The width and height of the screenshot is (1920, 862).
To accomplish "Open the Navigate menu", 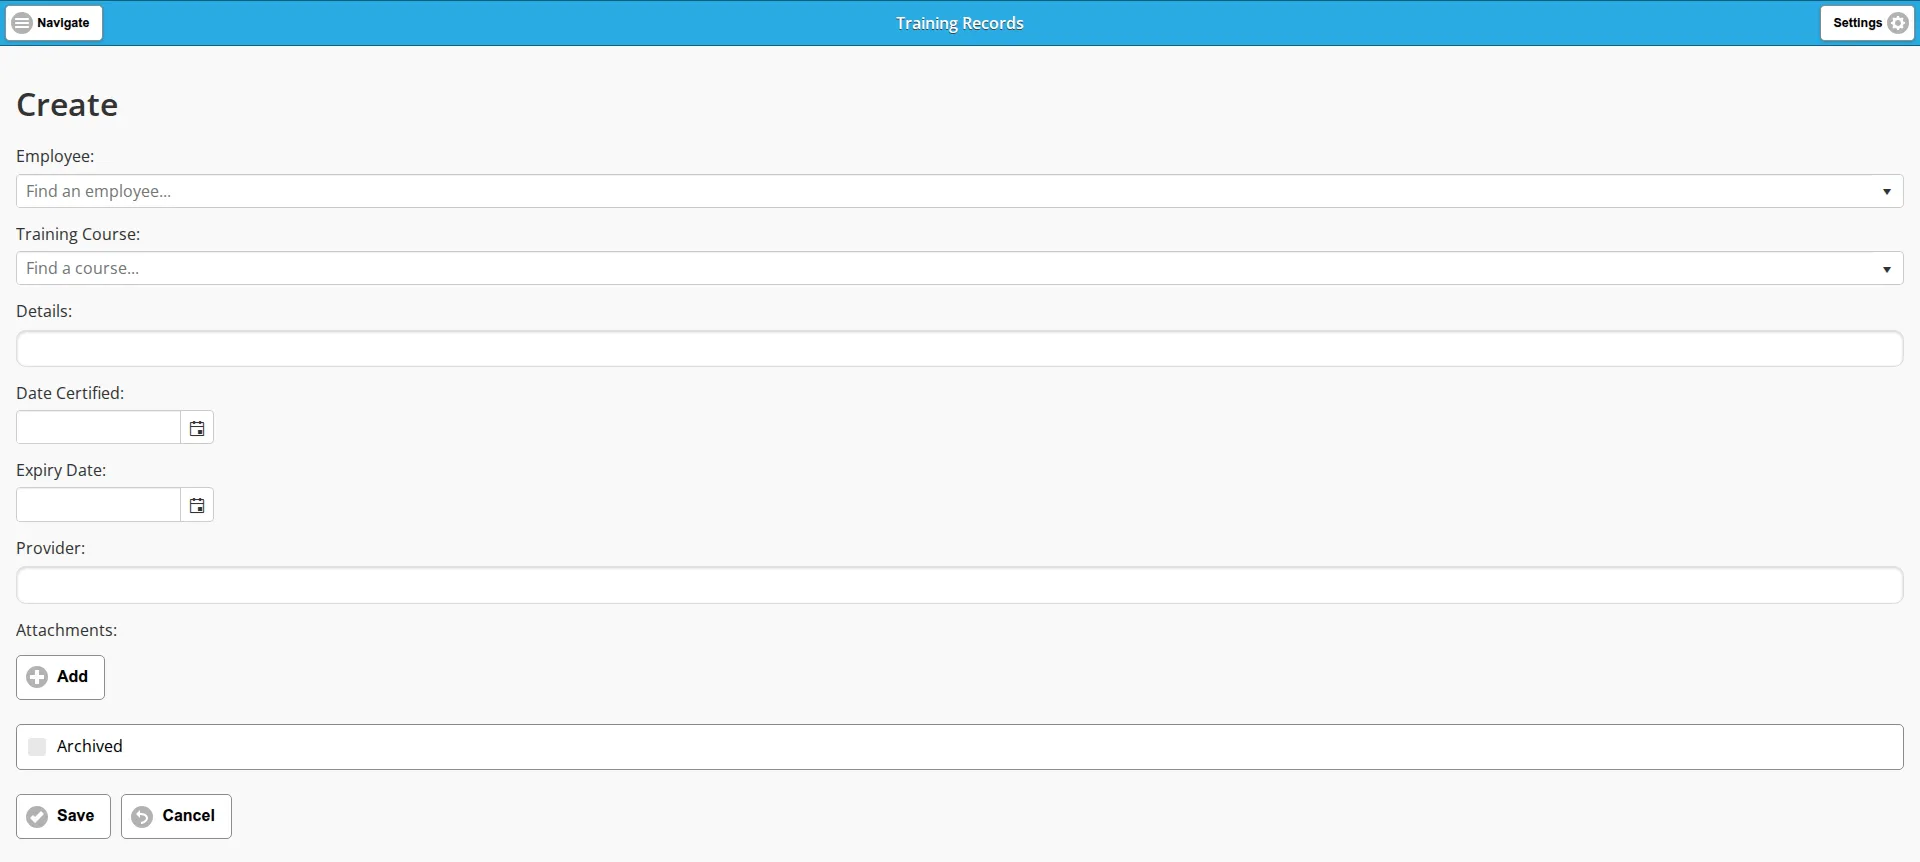I will [x=54, y=23].
